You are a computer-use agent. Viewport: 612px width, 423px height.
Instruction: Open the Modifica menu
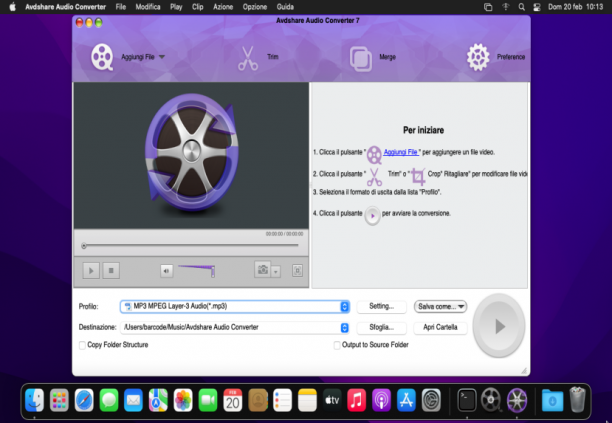[x=148, y=7]
